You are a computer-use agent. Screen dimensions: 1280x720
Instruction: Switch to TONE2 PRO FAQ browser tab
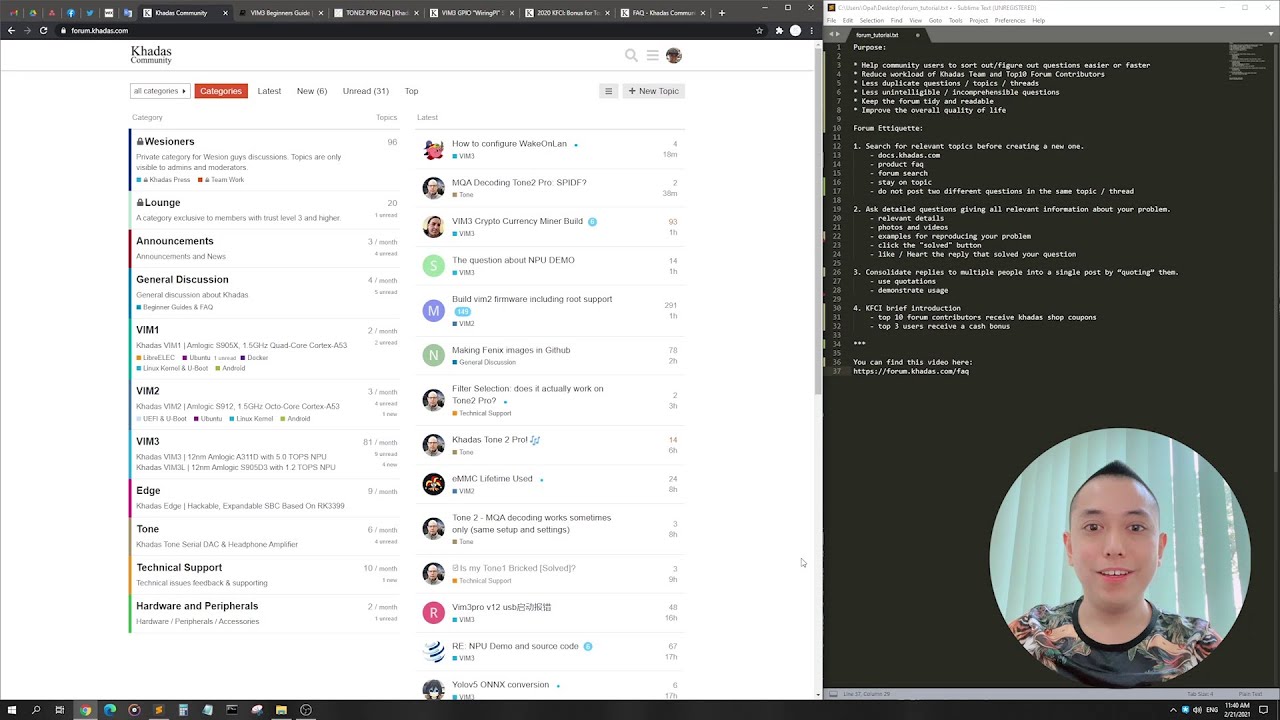click(375, 13)
